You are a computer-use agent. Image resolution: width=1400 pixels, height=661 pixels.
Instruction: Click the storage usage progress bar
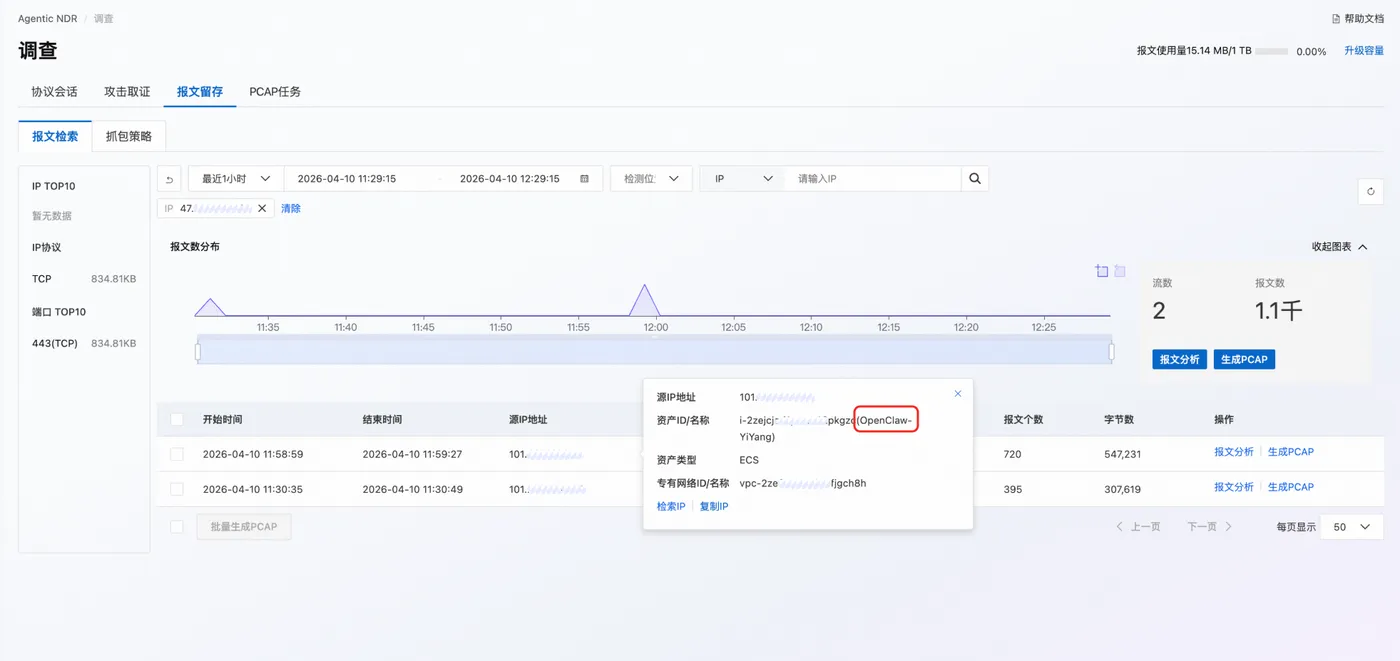(x=1271, y=51)
